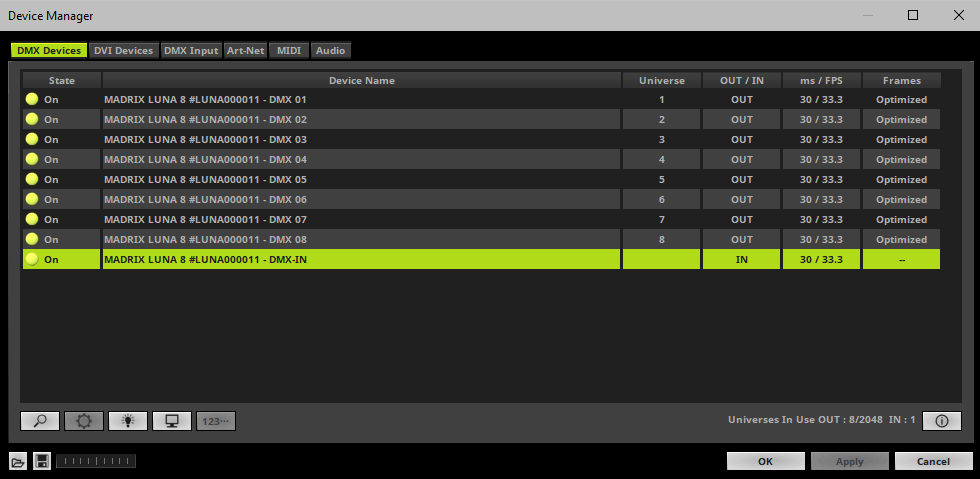Toggle state light for DMX 08 row

coord(32,240)
